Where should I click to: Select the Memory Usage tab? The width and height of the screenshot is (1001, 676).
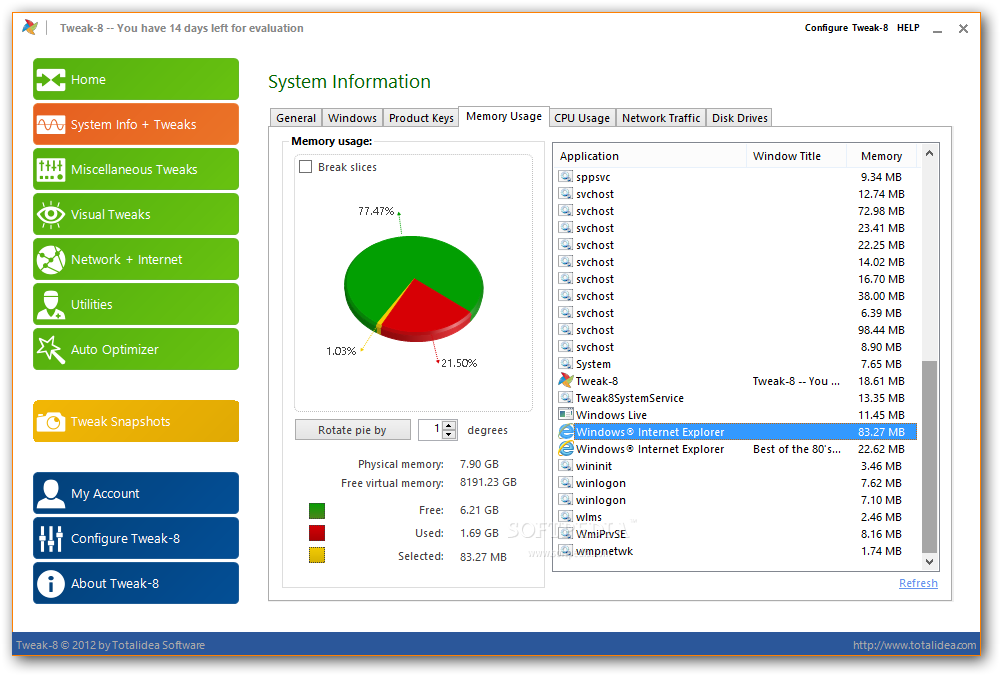pos(504,116)
